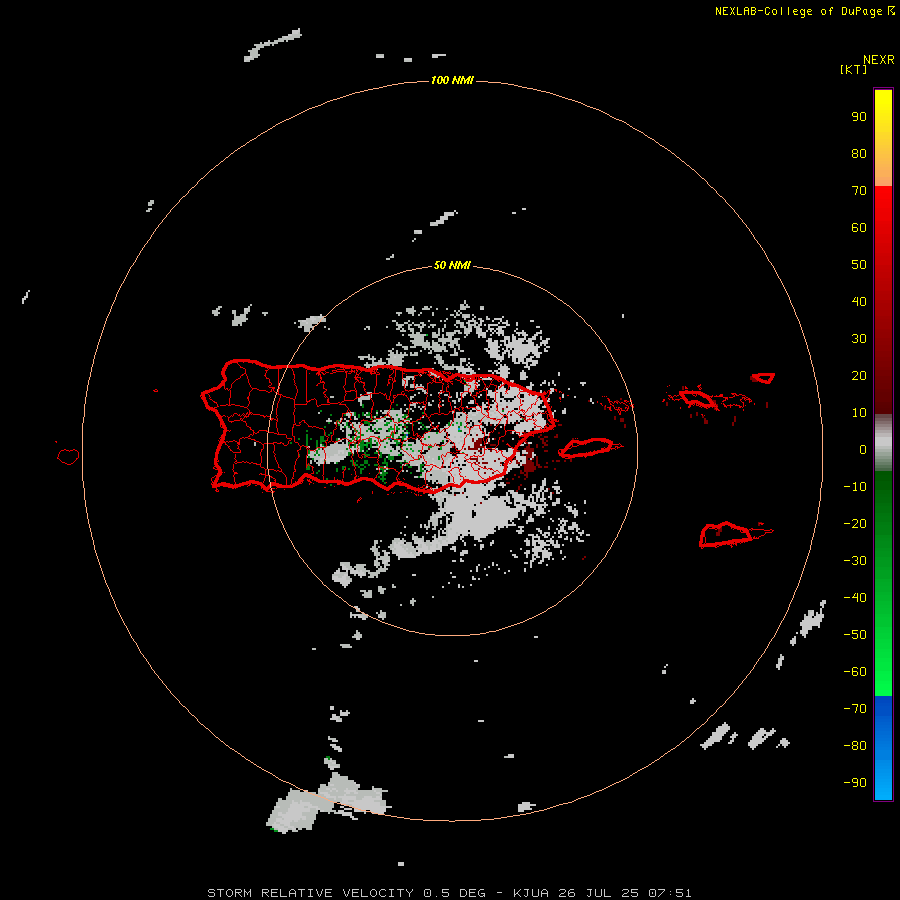
Task: Pick the blue segment of the color bar
Action: [883, 748]
